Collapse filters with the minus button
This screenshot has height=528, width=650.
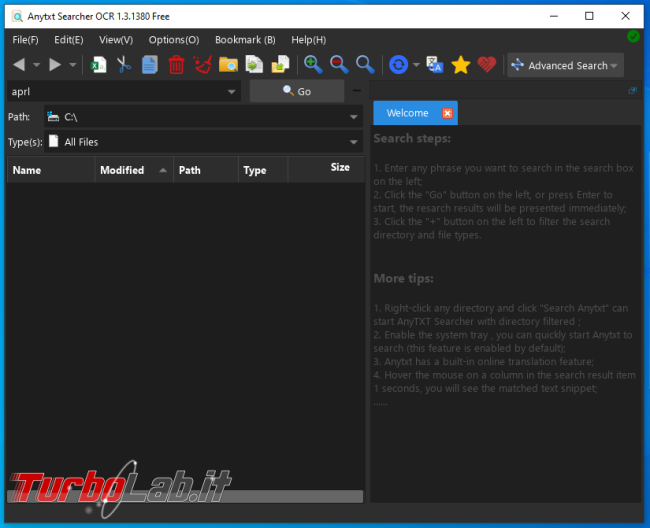click(357, 90)
